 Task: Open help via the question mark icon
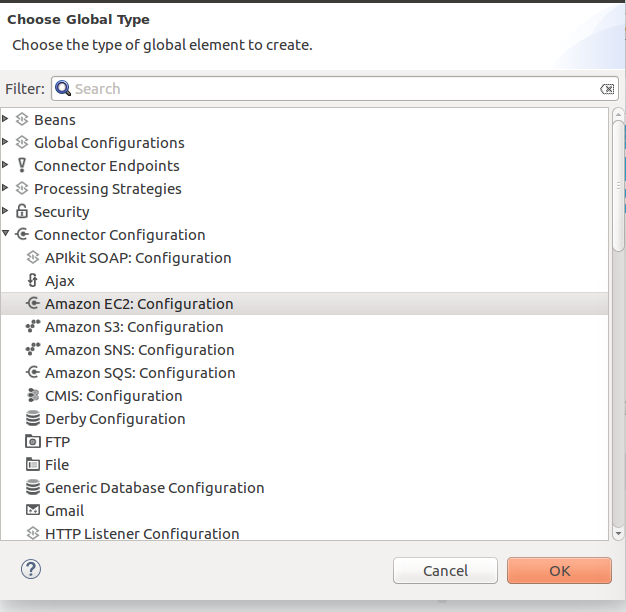[x=31, y=569]
